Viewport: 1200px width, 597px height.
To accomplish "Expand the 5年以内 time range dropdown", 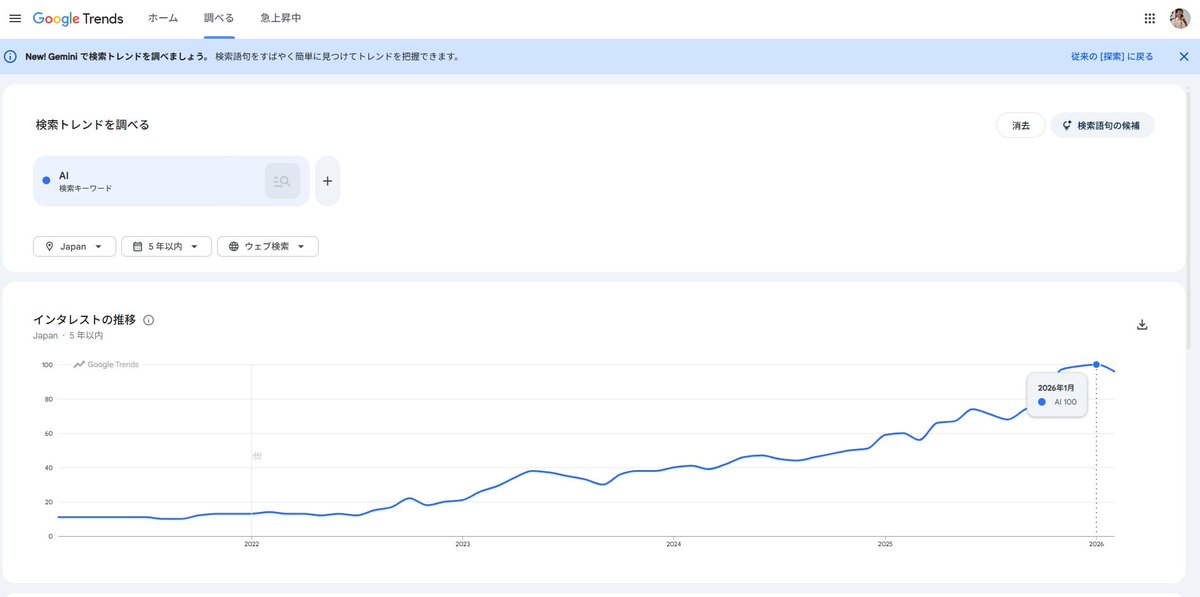I will (166, 246).
